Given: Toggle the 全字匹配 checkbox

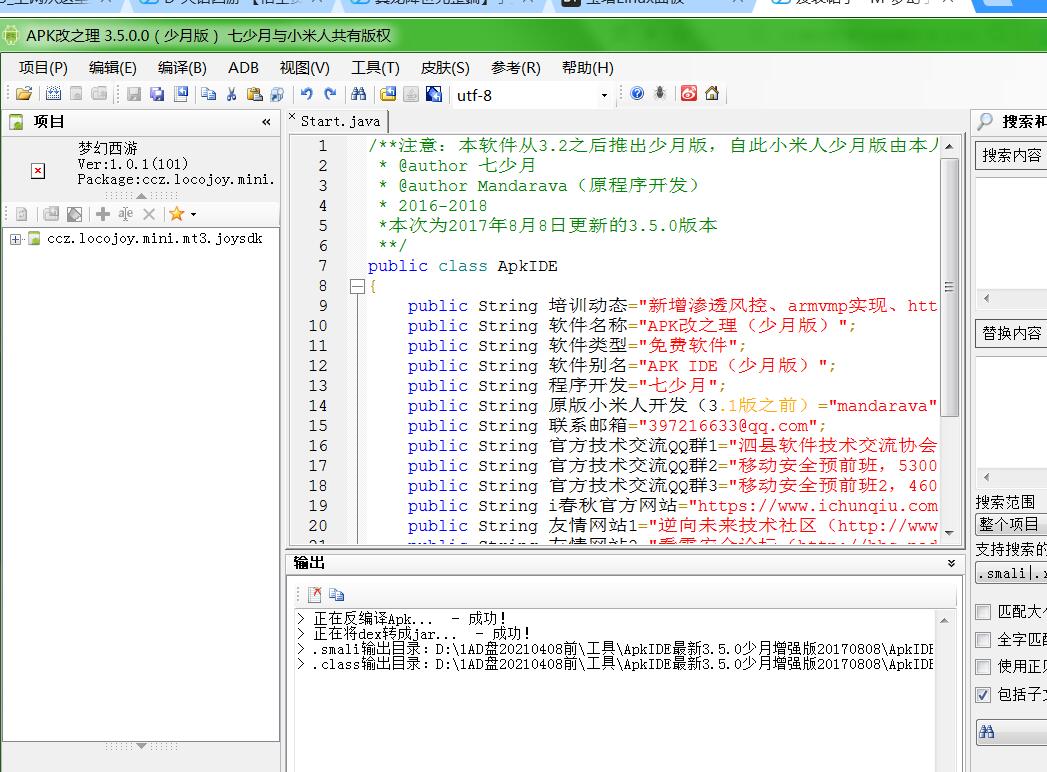Looking at the screenshot, I should [984, 639].
